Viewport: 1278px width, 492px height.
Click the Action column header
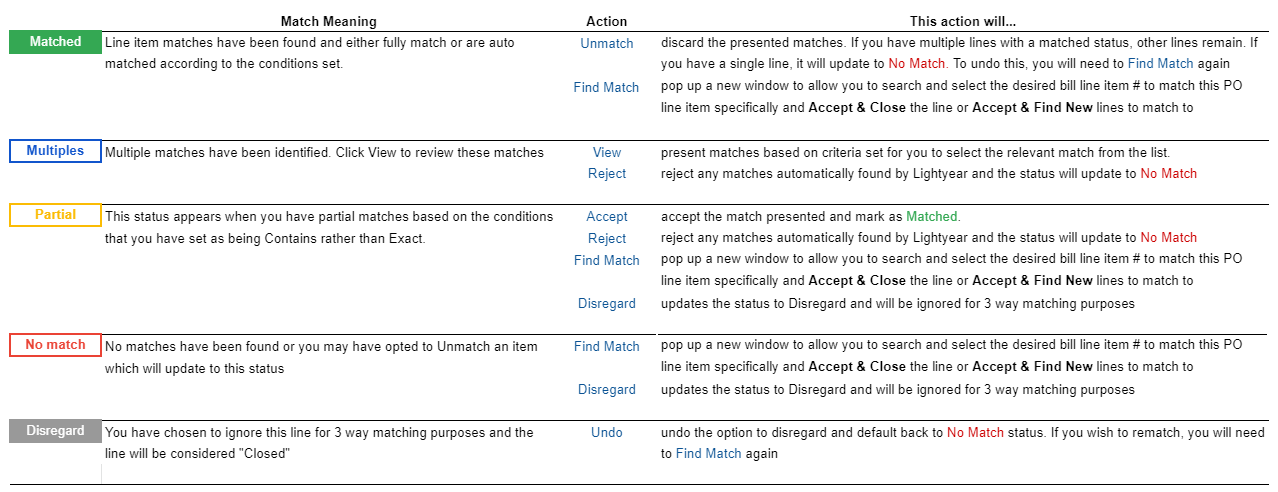coord(607,20)
